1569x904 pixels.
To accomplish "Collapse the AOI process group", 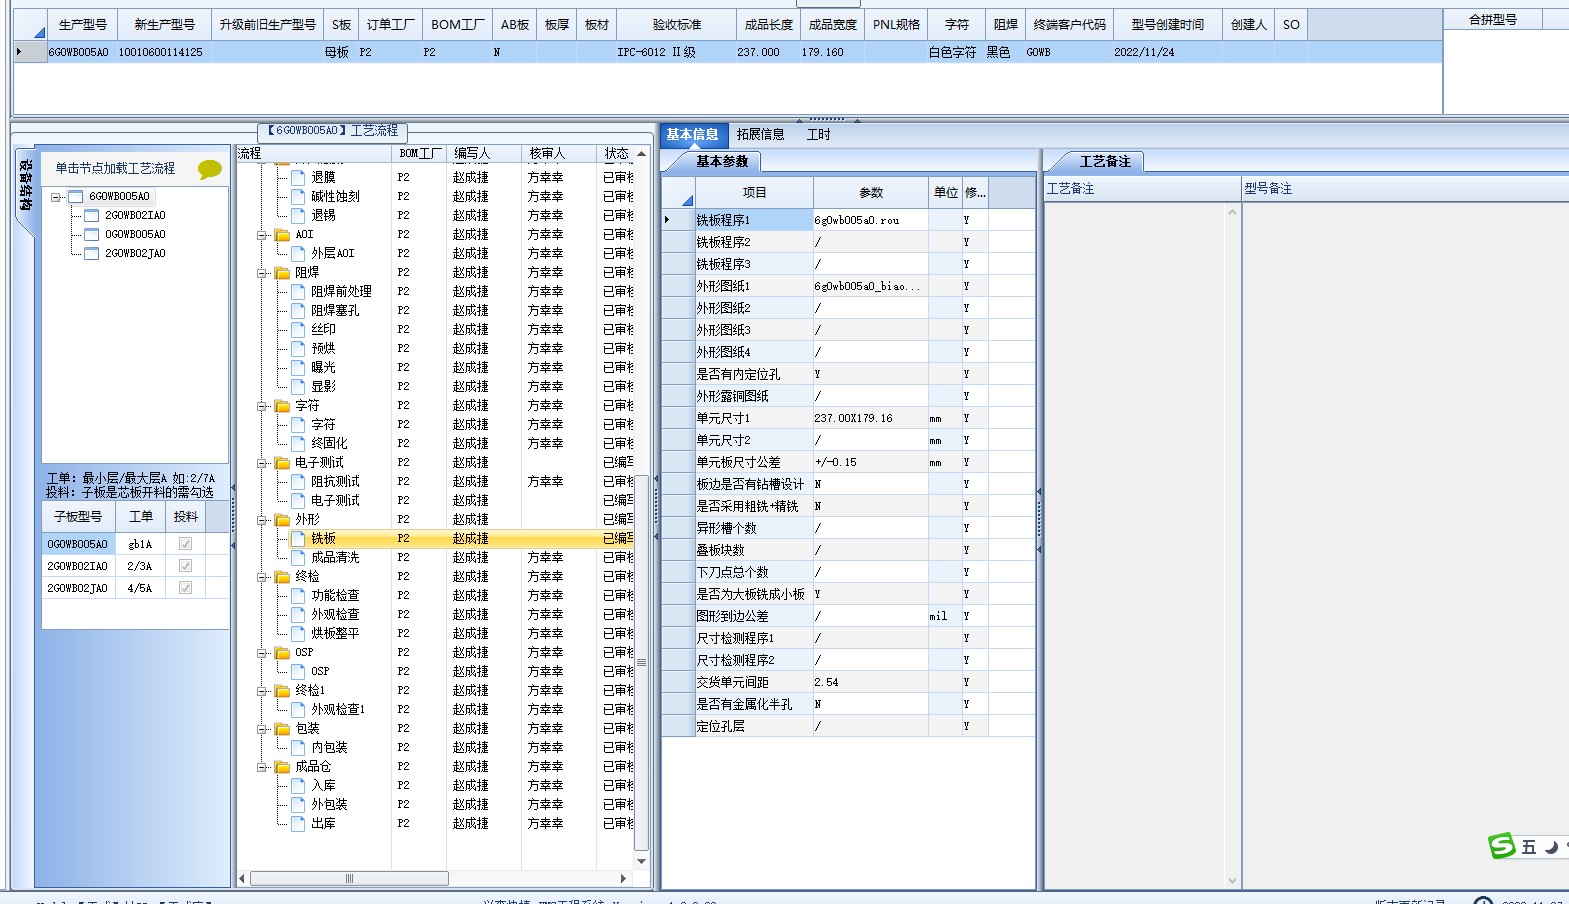I will (262, 235).
